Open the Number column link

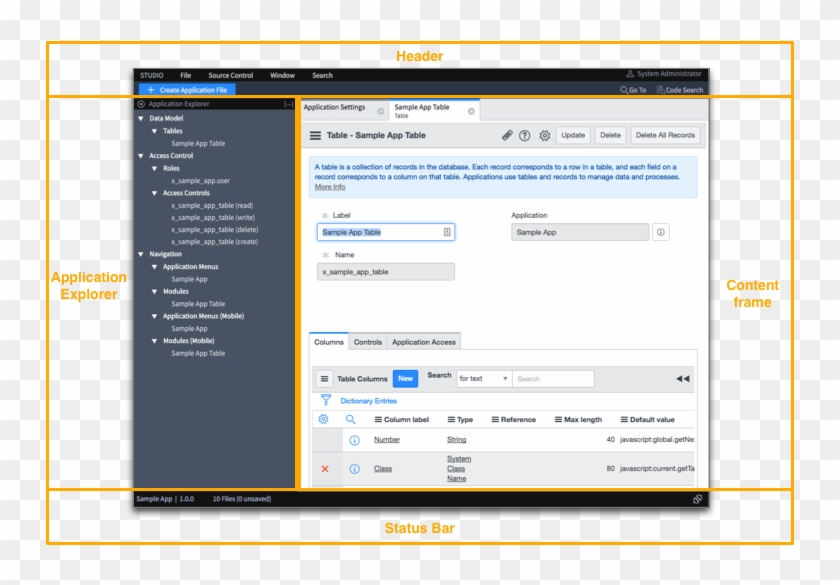(387, 440)
